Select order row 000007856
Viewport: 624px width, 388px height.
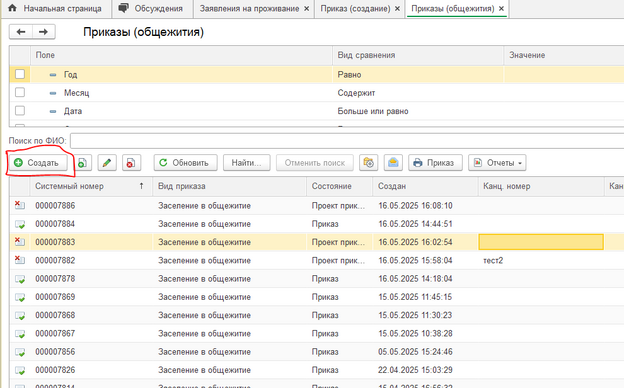(x=317, y=352)
